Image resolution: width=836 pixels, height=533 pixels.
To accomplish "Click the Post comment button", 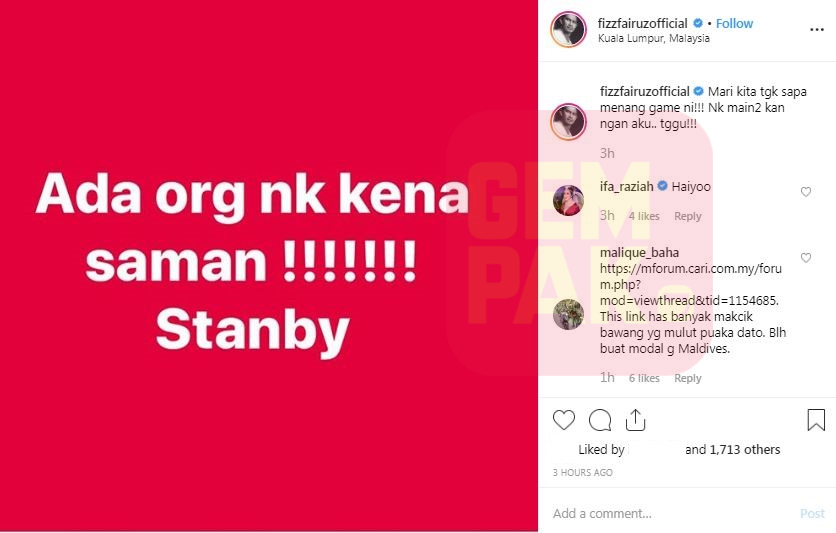I will [812, 513].
